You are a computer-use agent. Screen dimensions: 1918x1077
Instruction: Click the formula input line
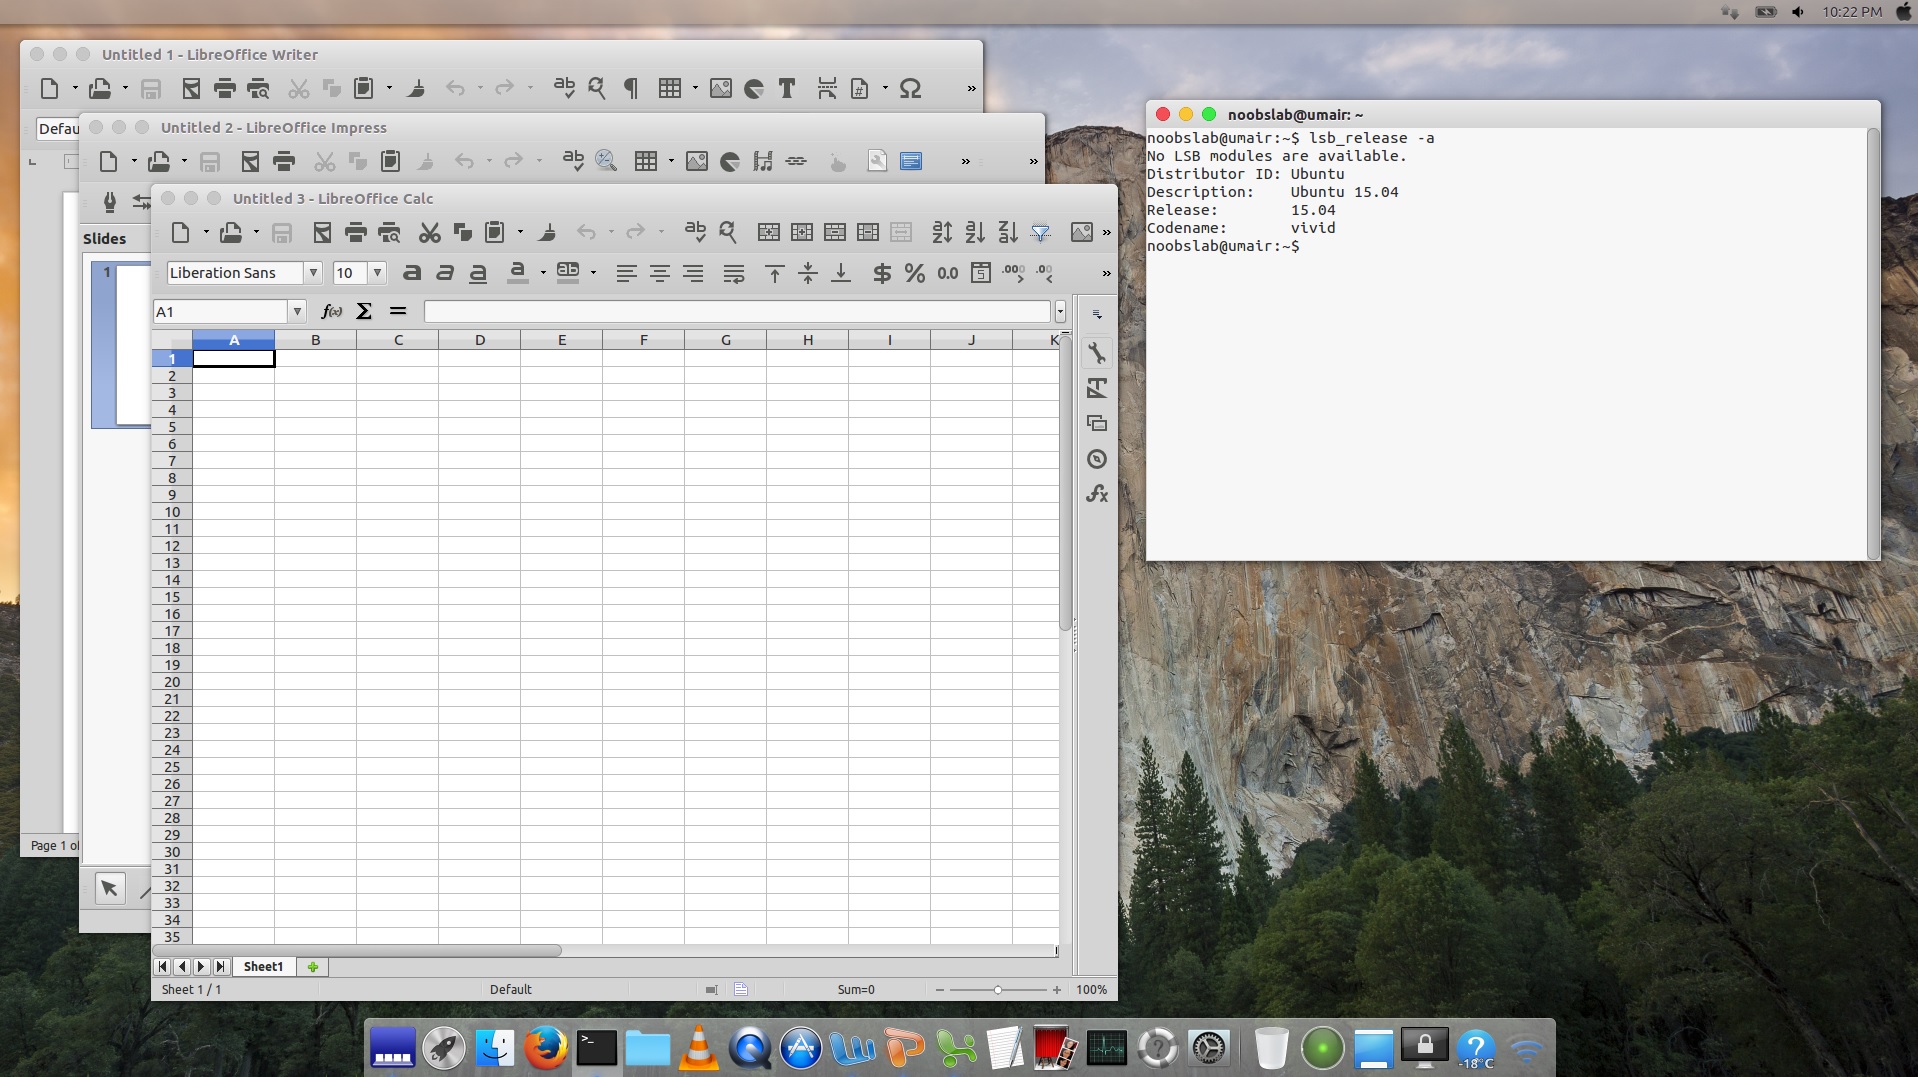point(737,312)
